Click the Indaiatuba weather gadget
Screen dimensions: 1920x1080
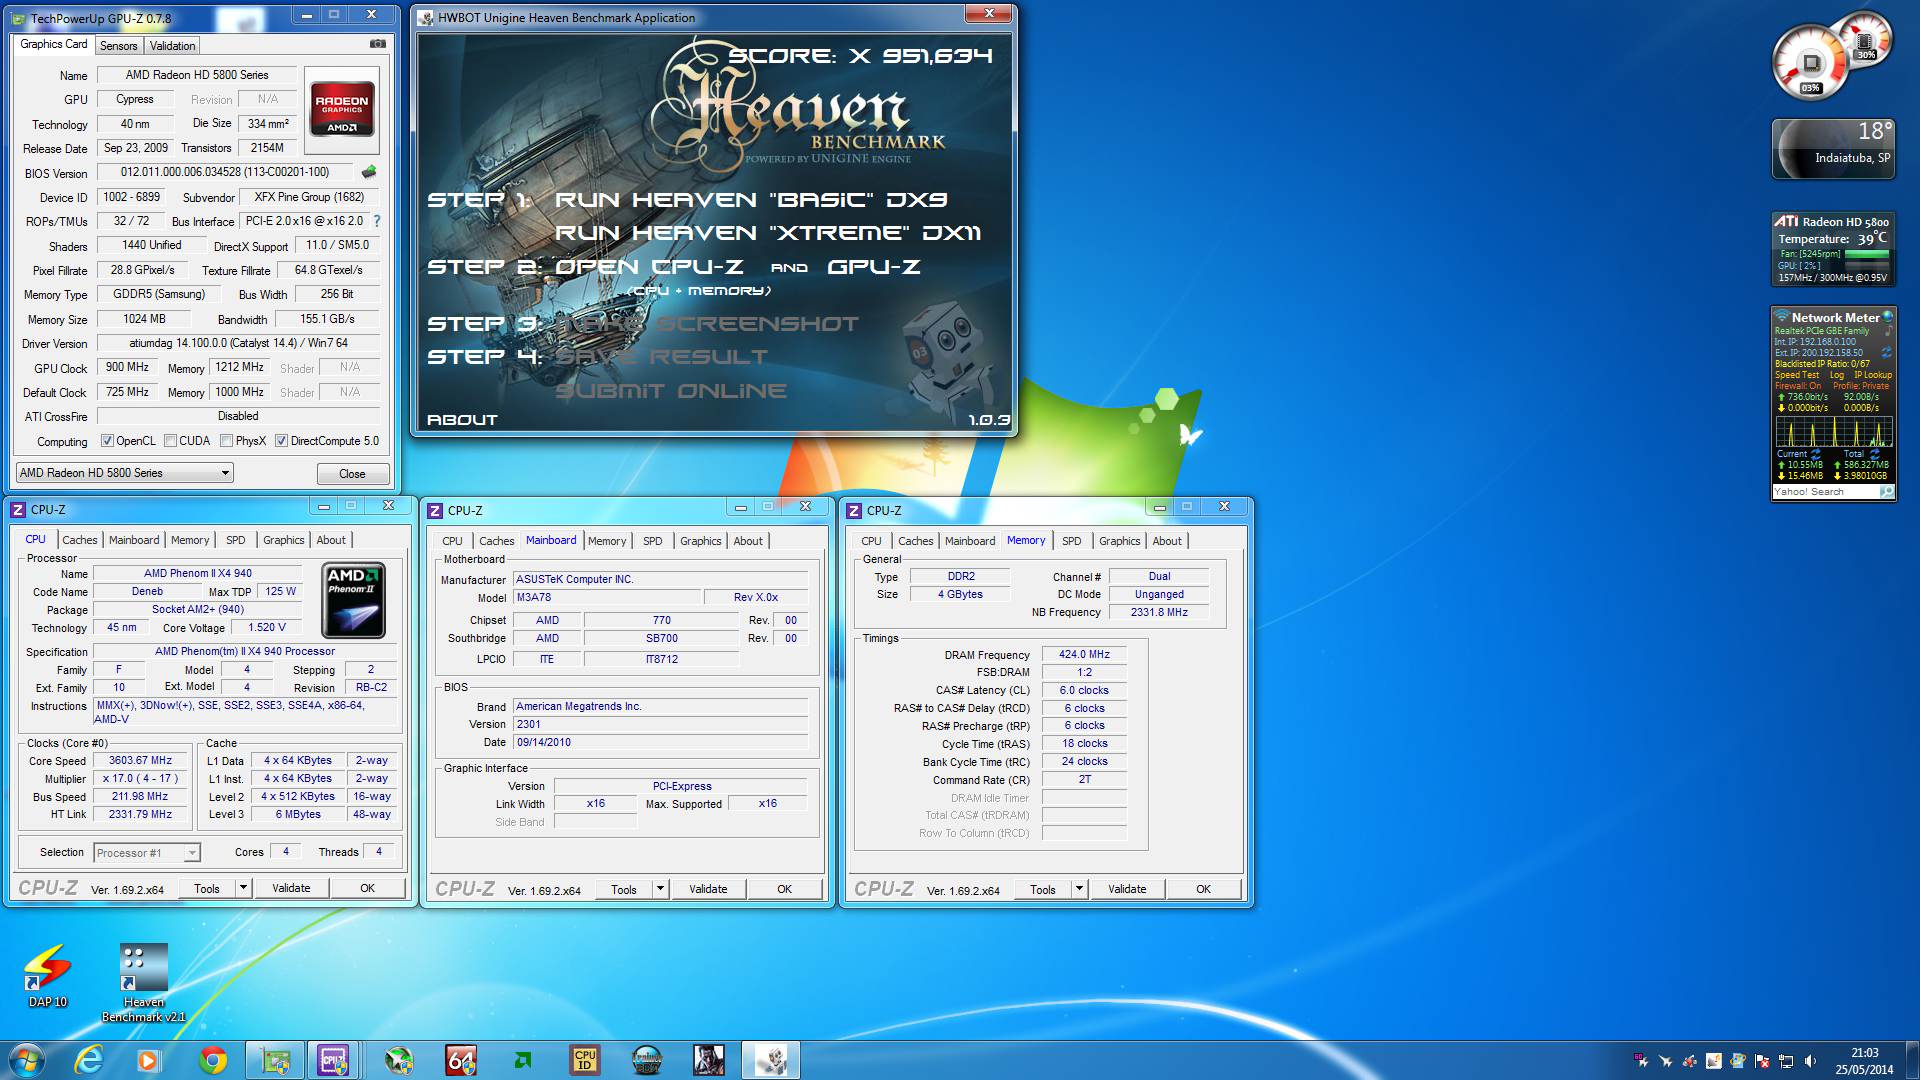pyautogui.click(x=1833, y=149)
